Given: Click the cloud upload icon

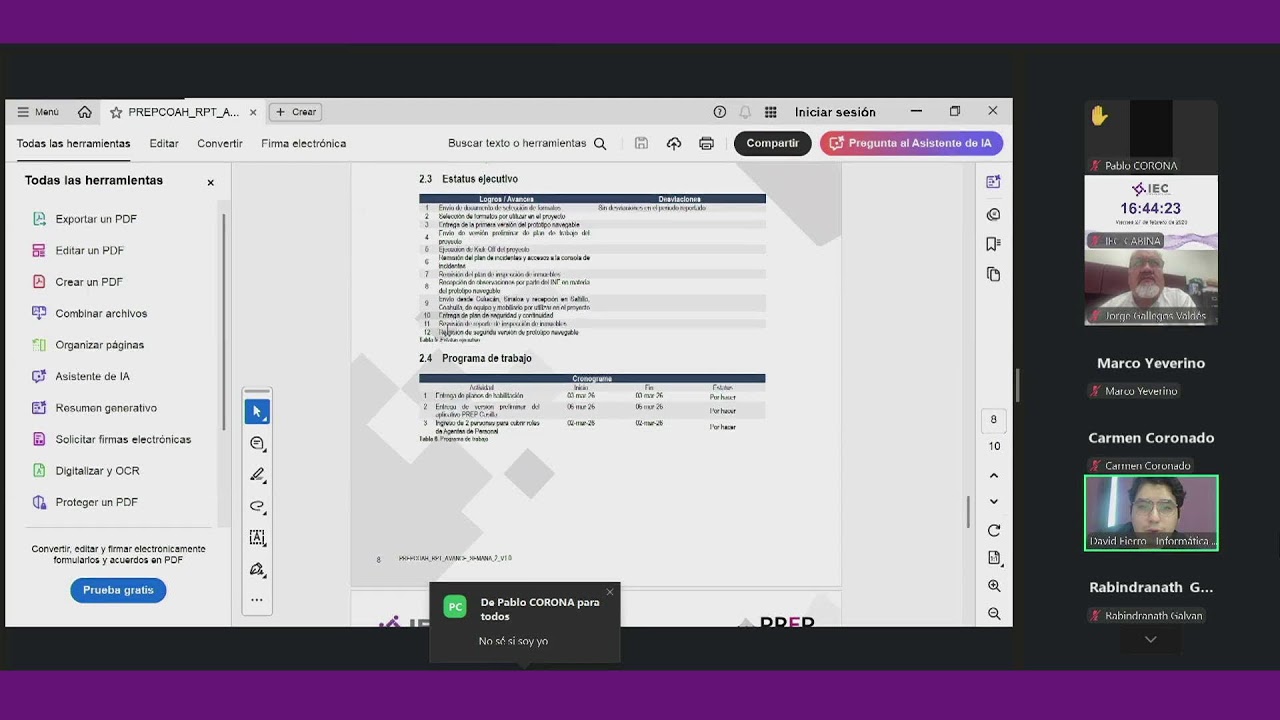Looking at the screenshot, I should click(x=674, y=144).
